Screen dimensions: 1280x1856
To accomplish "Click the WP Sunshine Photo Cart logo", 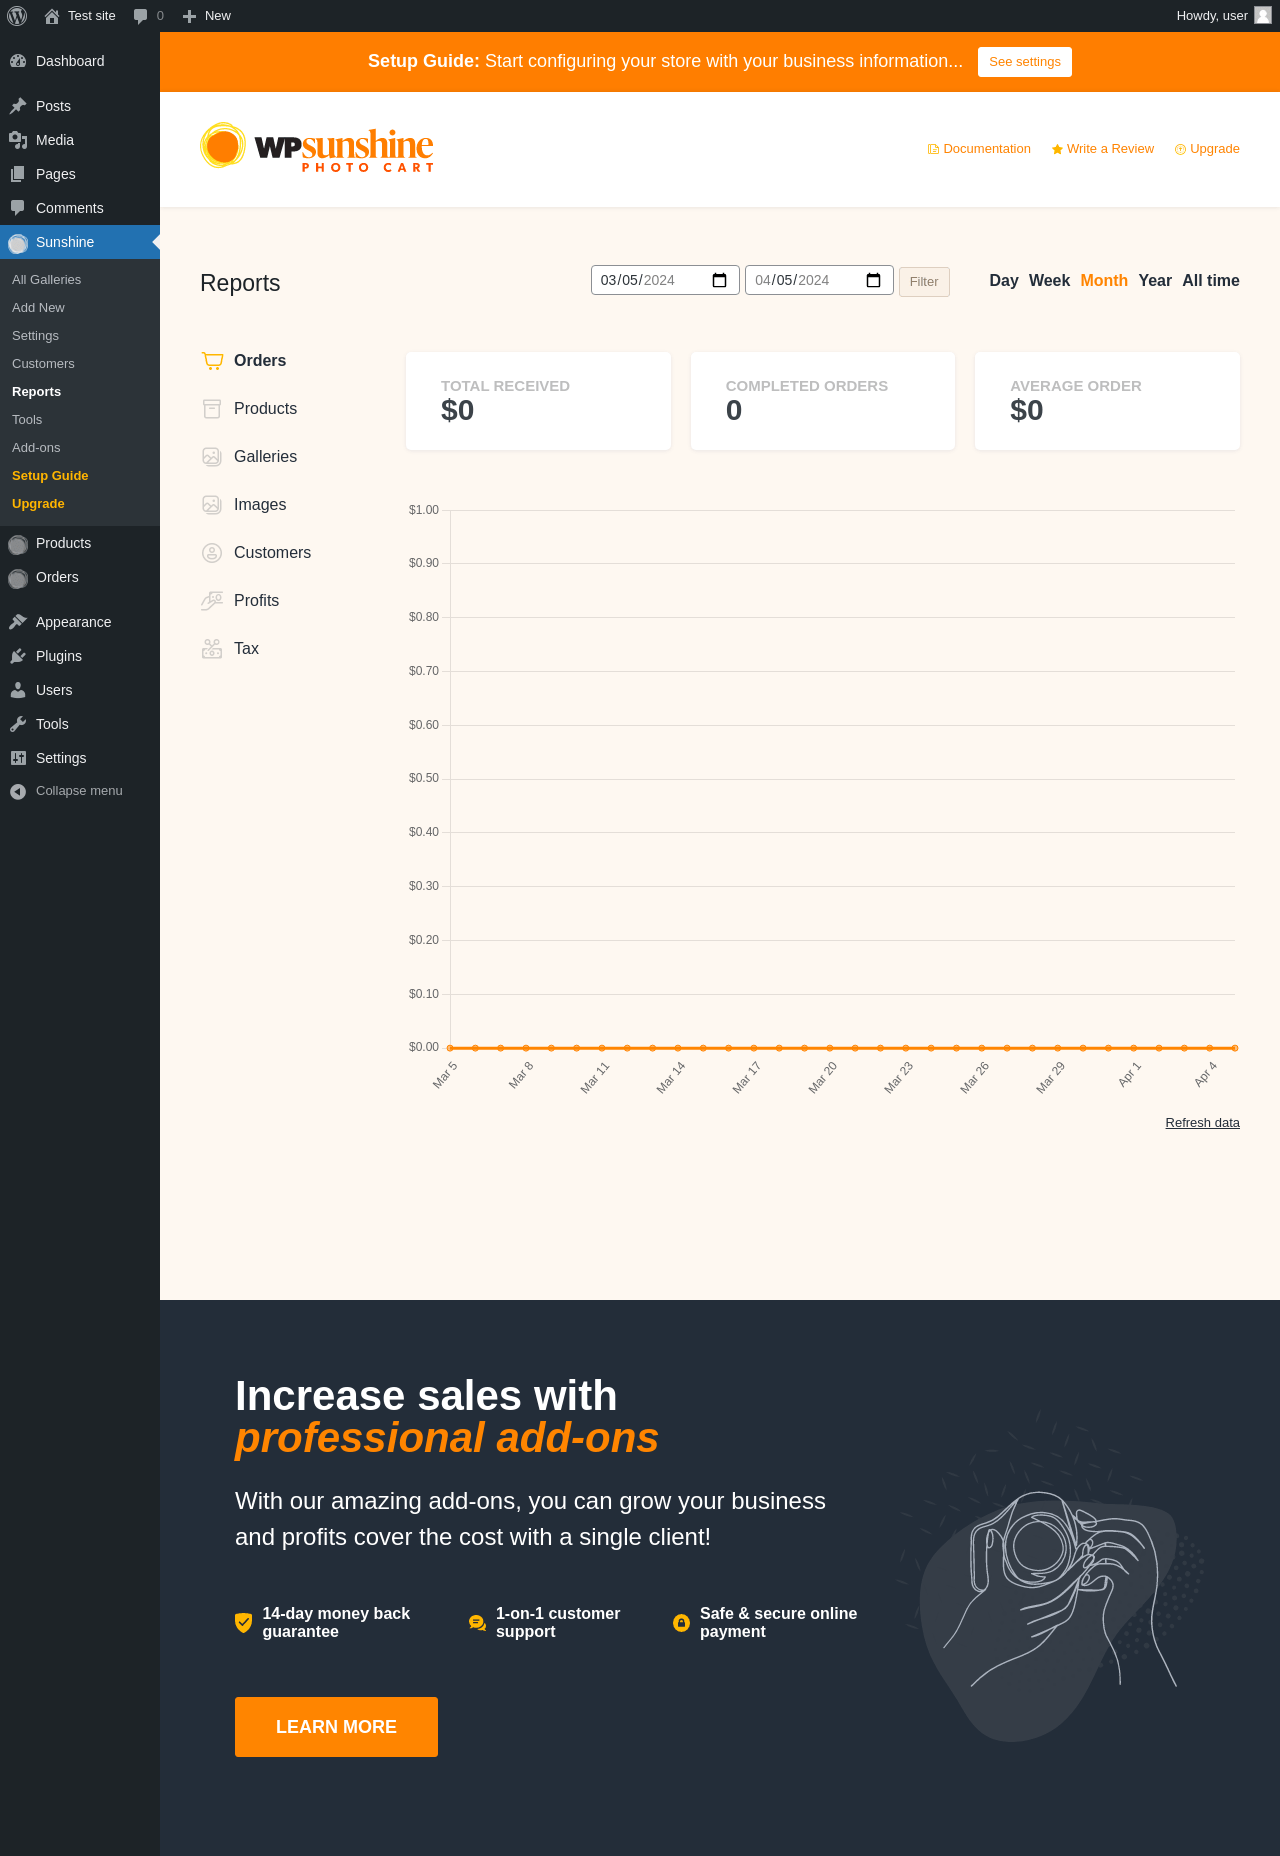I will [x=317, y=148].
